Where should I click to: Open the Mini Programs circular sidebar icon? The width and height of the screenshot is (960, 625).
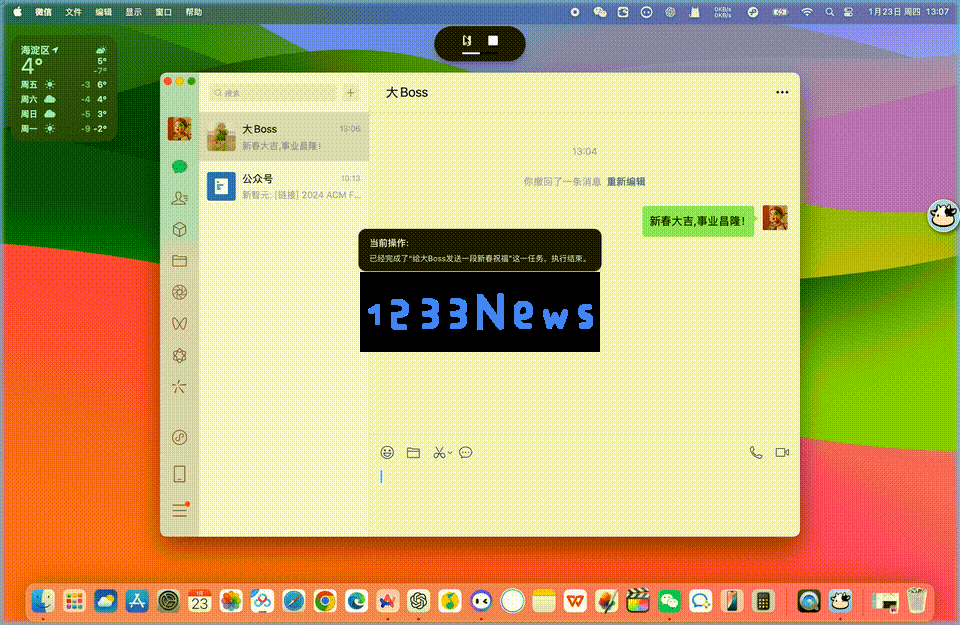(x=179, y=437)
